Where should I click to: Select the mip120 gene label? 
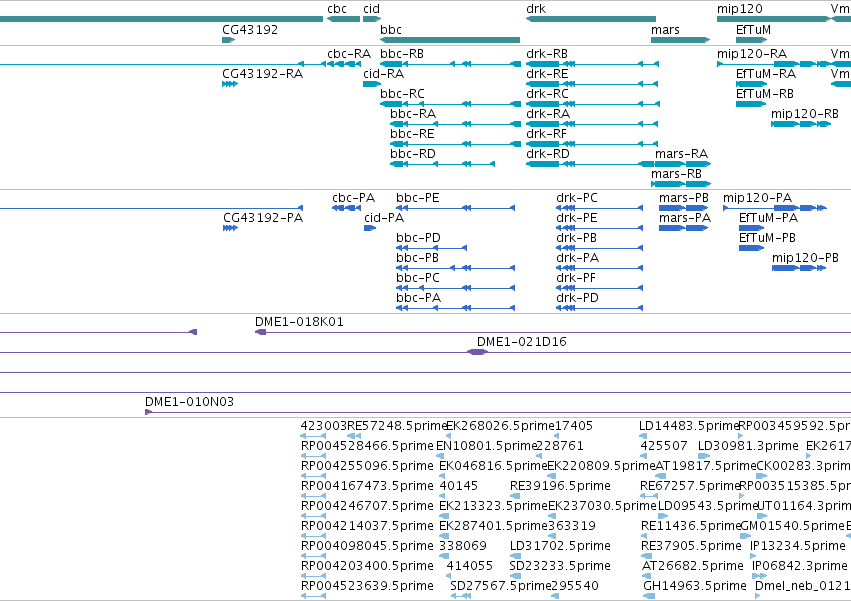tap(739, 9)
